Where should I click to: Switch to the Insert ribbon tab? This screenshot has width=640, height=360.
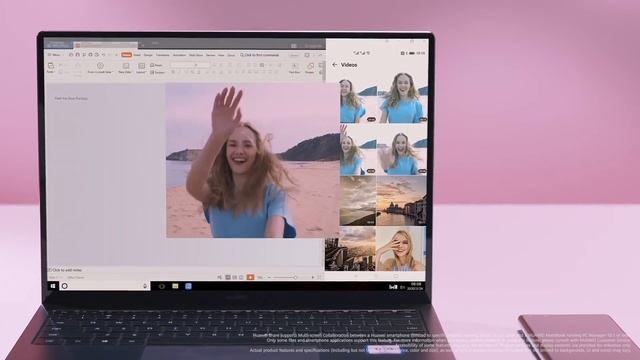(x=137, y=55)
